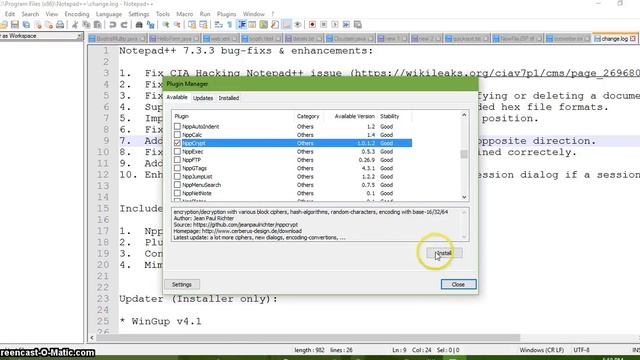640x360 pixels.
Task: Click the Zoom In toolbar icon
Action: (x=166, y=25)
